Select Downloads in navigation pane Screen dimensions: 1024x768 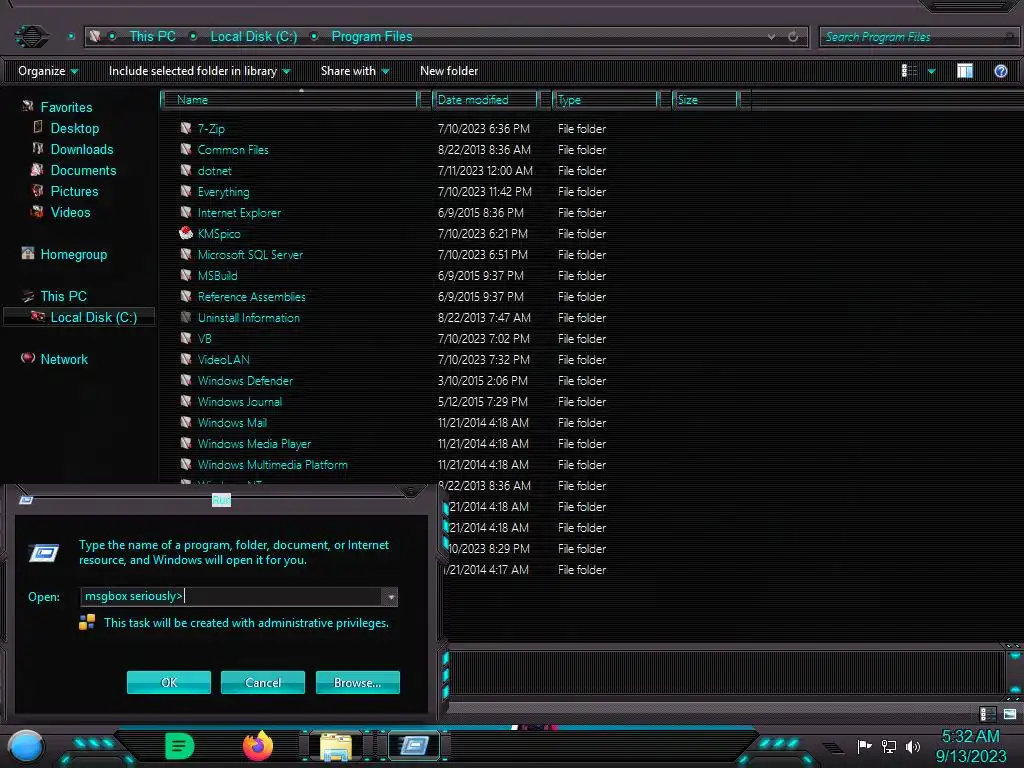click(82, 149)
